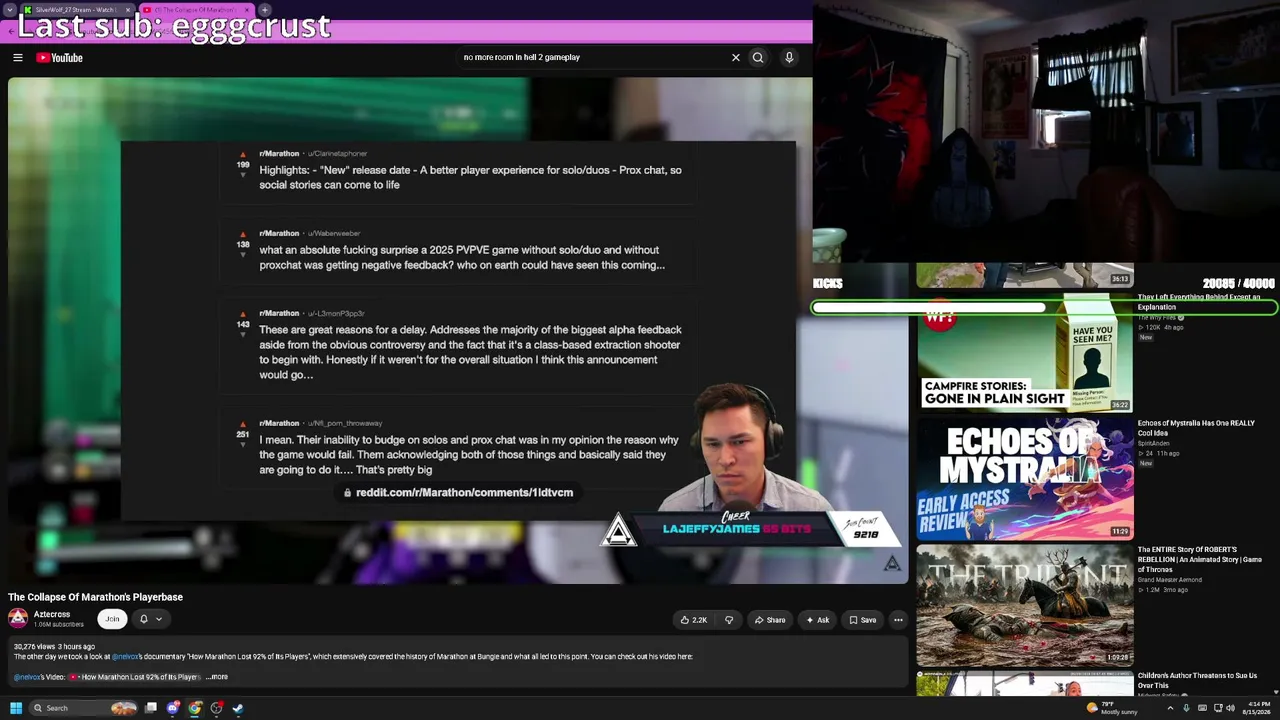Dislike the Marathon video
The width and height of the screenshot is (1280, 720).
click(x=729, y=620)
